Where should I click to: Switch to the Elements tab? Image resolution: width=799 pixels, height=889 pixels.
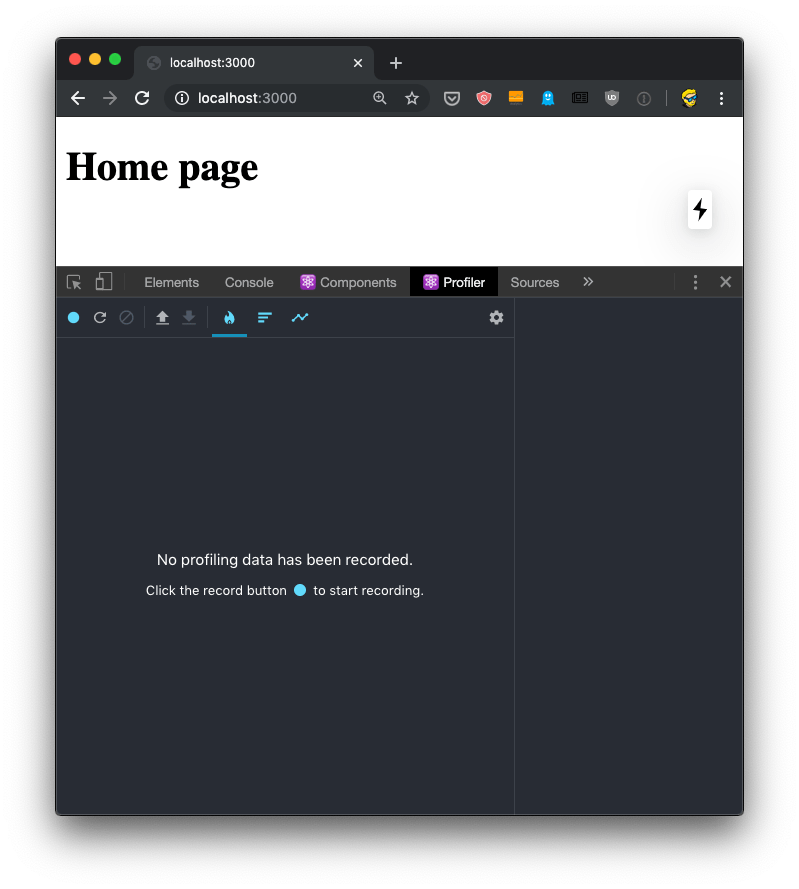[171, 282]
